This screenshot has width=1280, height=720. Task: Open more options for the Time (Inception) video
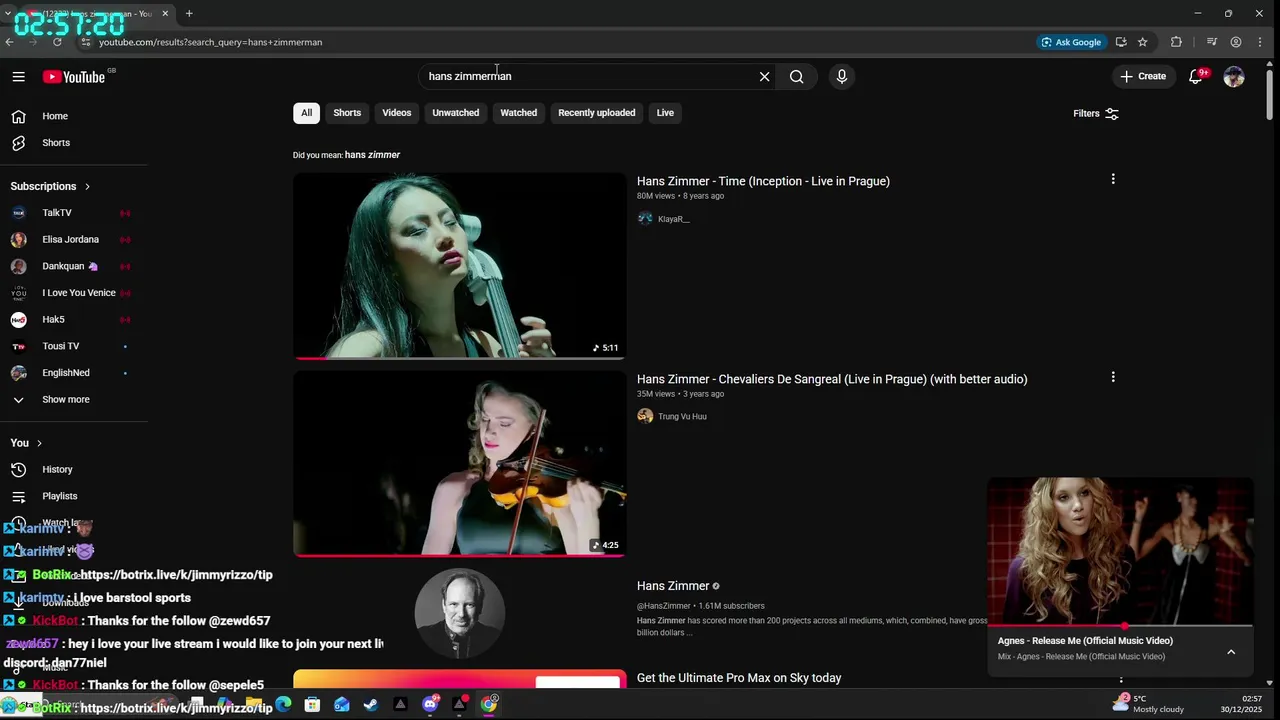coord(1113,179)
